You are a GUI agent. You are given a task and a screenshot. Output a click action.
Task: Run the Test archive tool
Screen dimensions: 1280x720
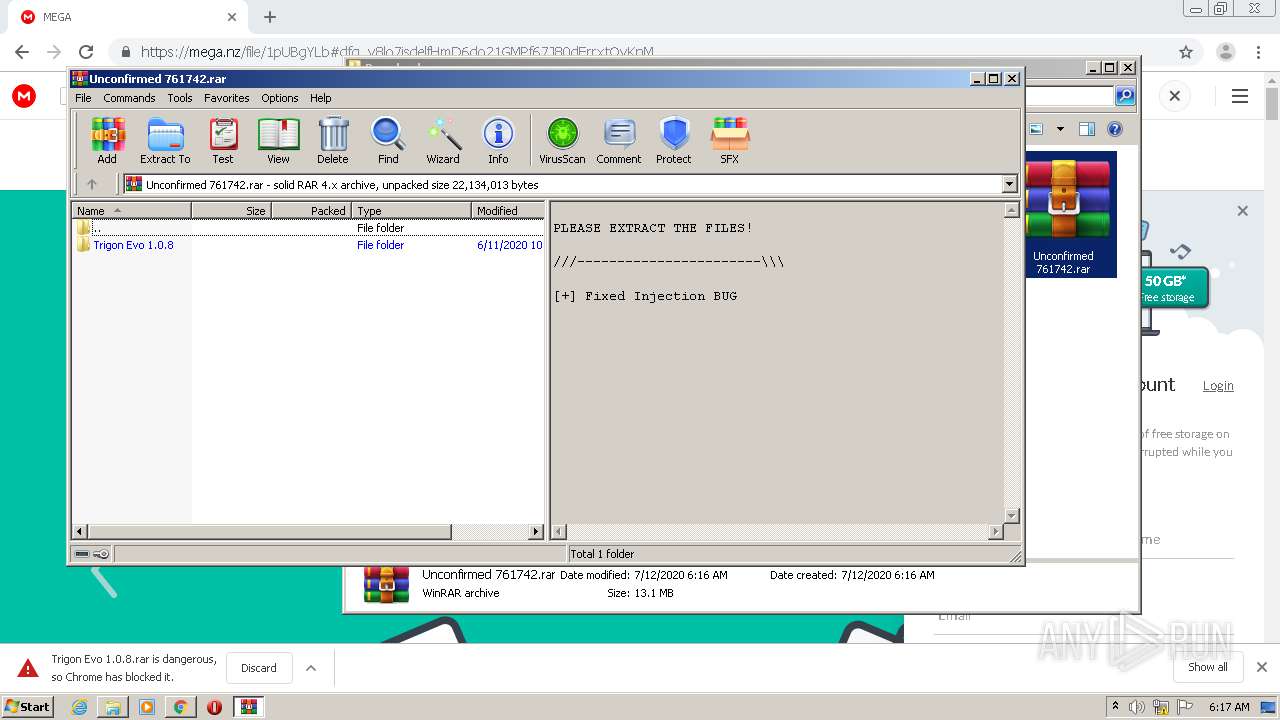tap(223, 140)
